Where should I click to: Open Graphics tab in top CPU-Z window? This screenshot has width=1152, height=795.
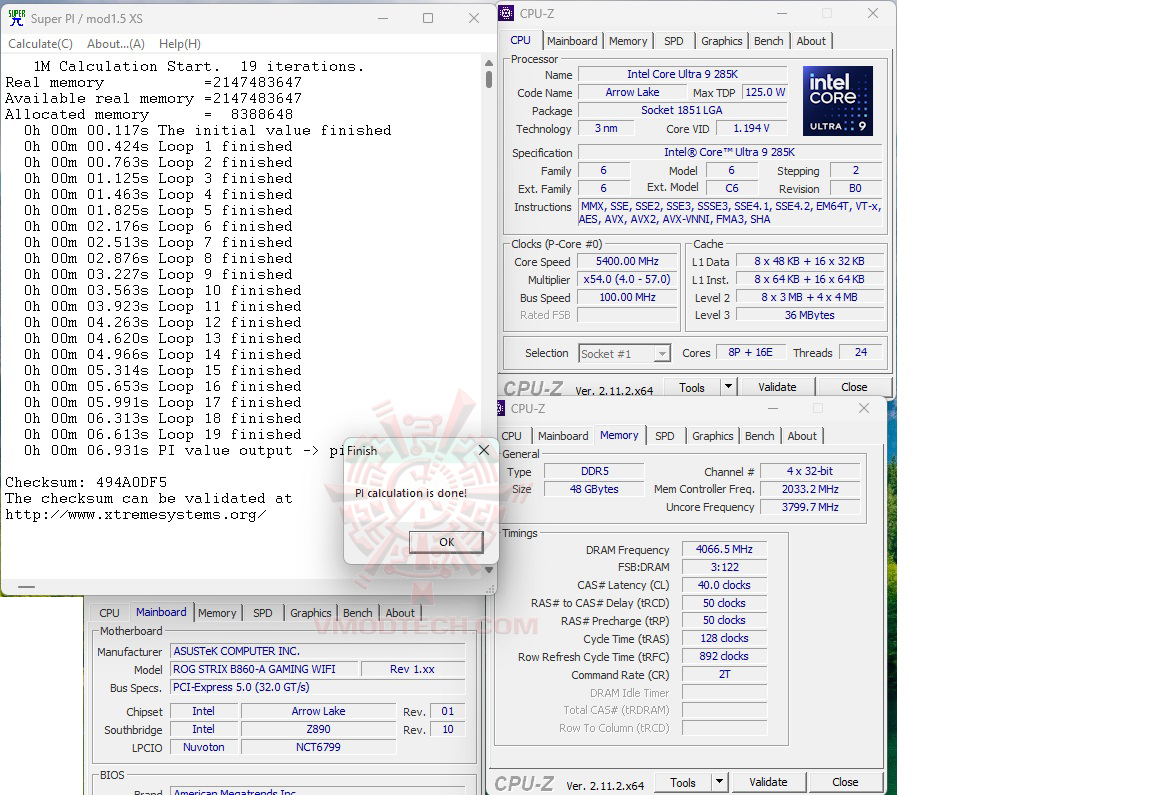tap(721, 41)
